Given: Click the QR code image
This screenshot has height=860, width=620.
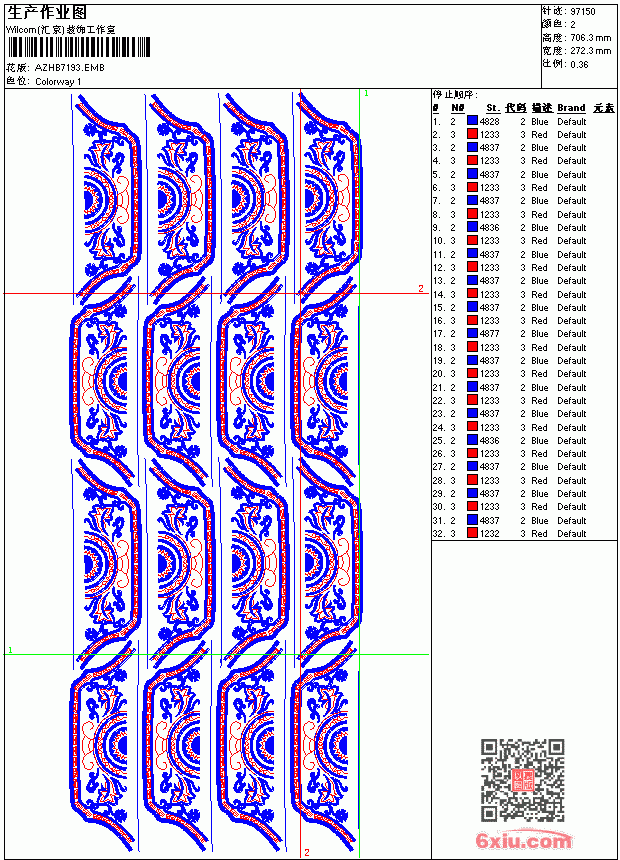Looking at the screenshot, I should point(523,780).
